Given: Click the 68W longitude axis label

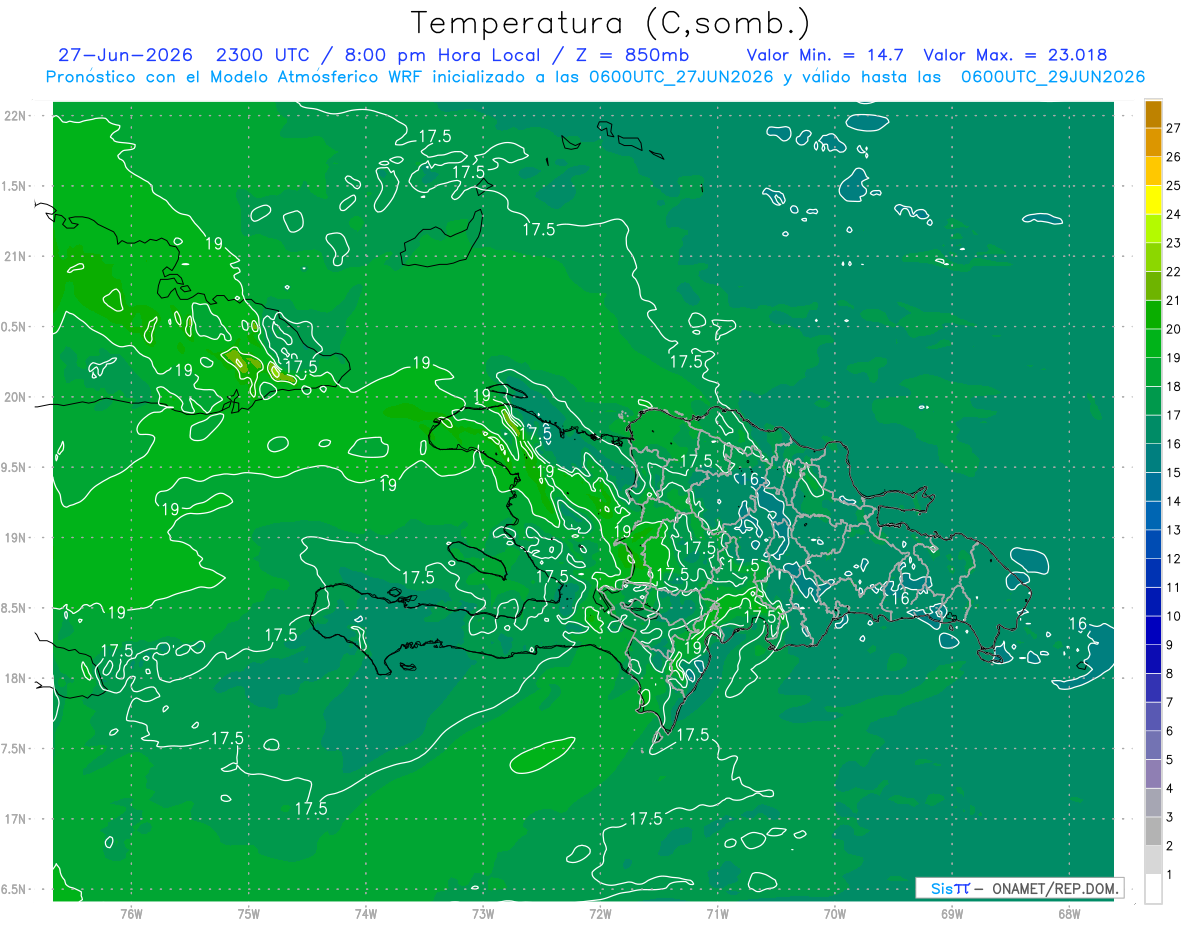Looking at the screenshot, I should pos(1069,912).
